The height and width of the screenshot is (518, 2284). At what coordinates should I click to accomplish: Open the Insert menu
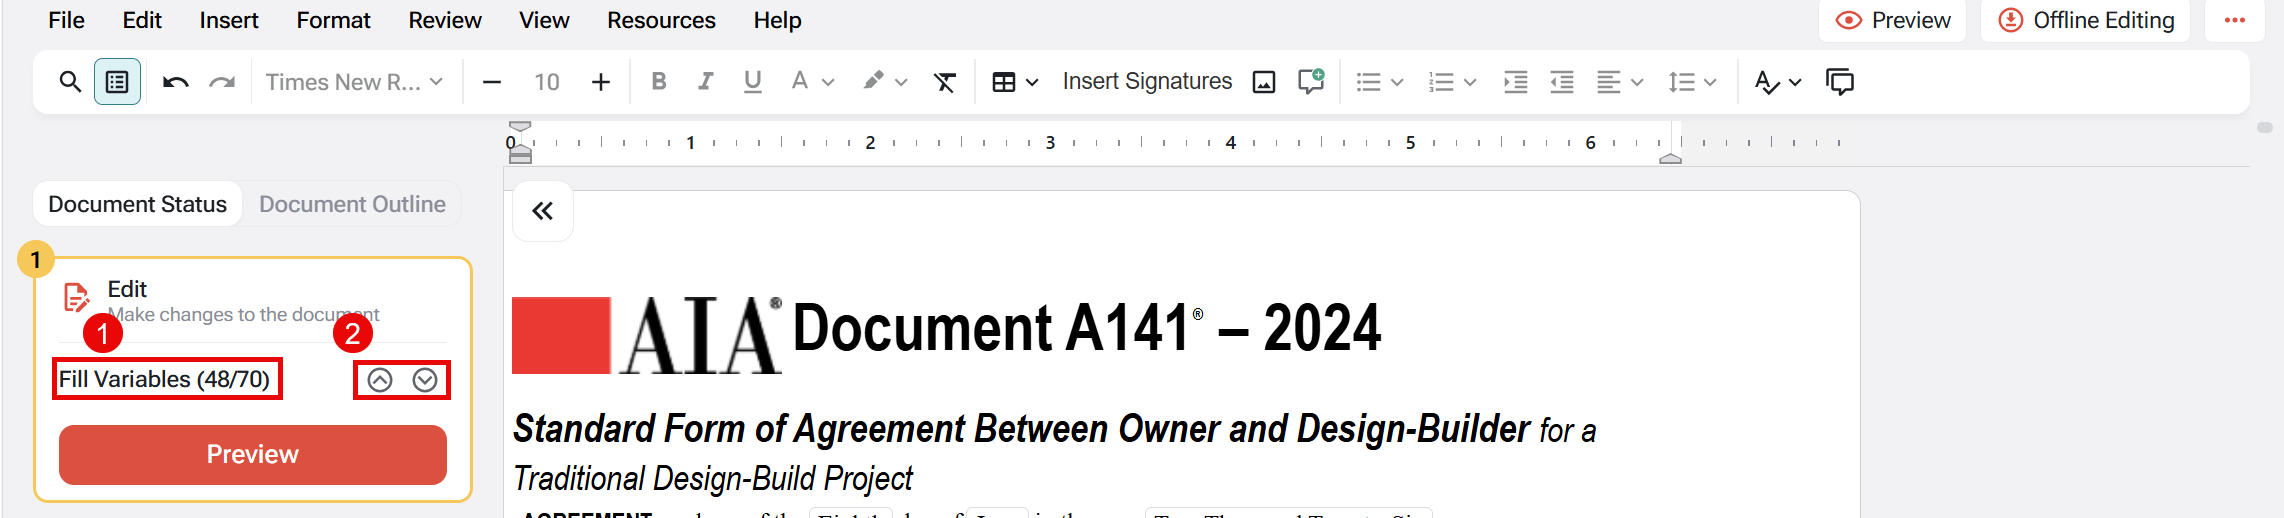(x=229, y=20)
